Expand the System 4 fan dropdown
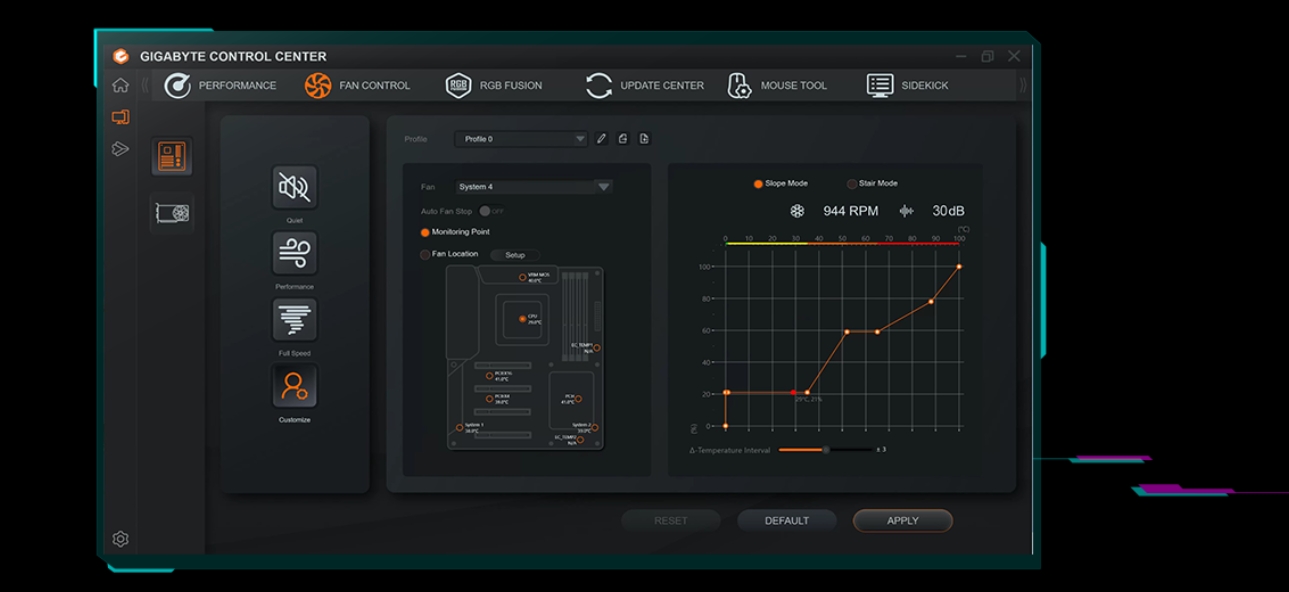1289x592 pixels. tap(534, 187)
